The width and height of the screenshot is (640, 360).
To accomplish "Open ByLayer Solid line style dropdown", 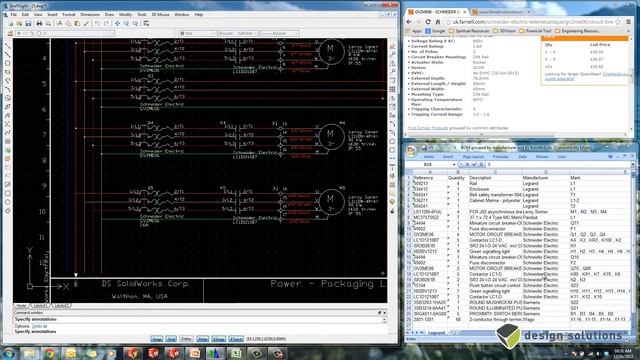I will click(x=255, y=33).
